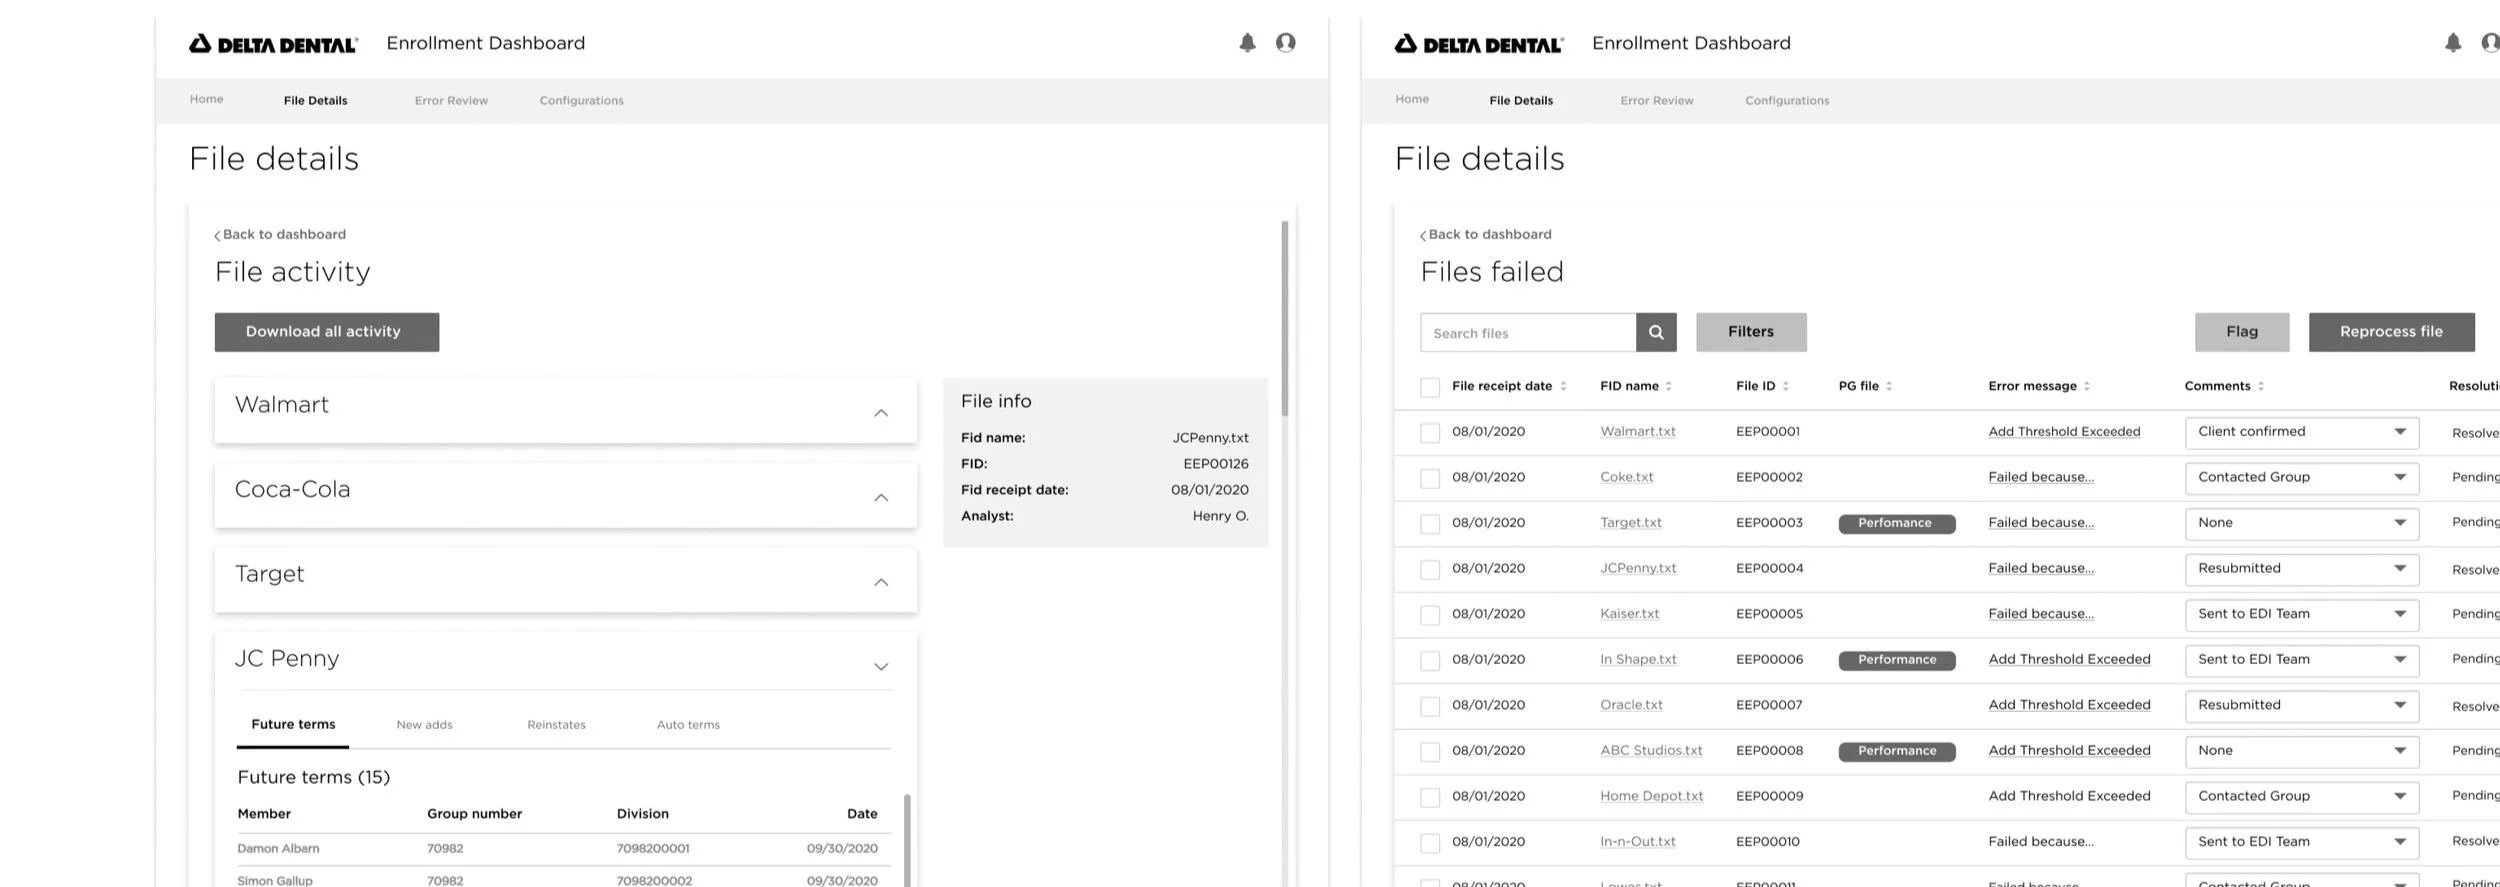
Task: Go to Home in the left dashboard nav
Action: pos(207,99)
